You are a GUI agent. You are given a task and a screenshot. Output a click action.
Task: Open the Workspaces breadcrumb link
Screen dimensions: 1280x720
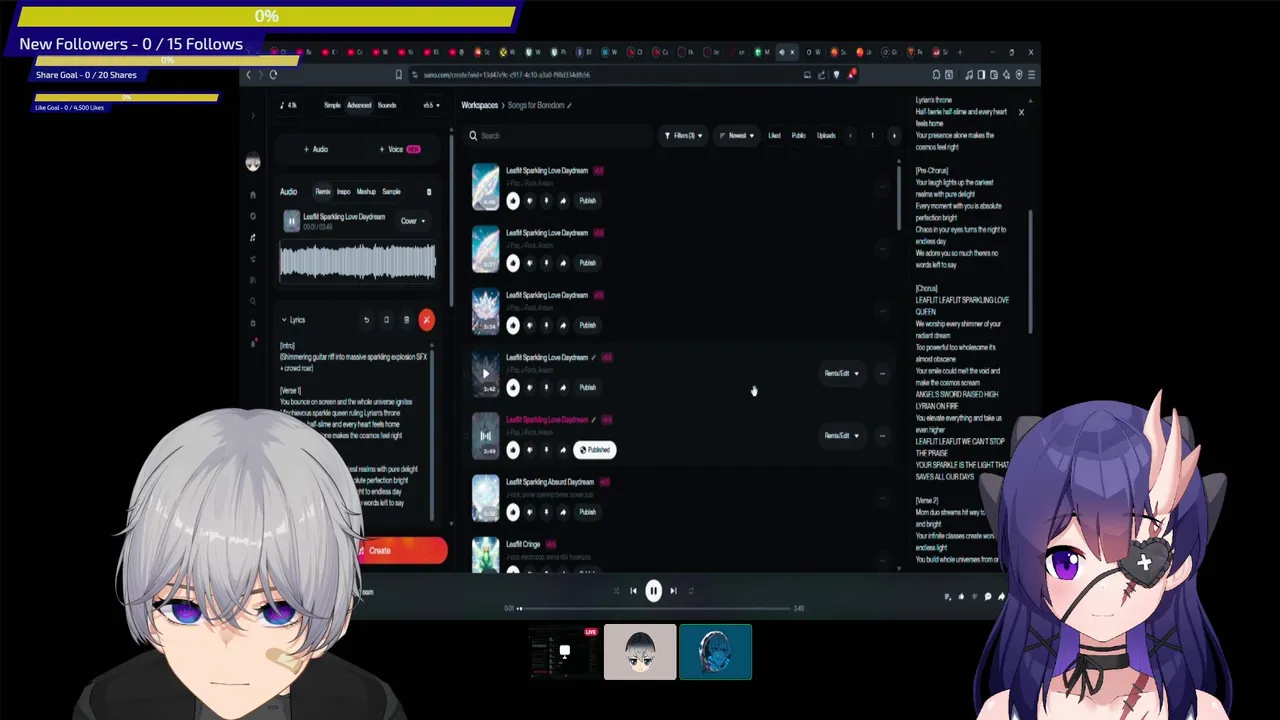(x=479, y=105)
